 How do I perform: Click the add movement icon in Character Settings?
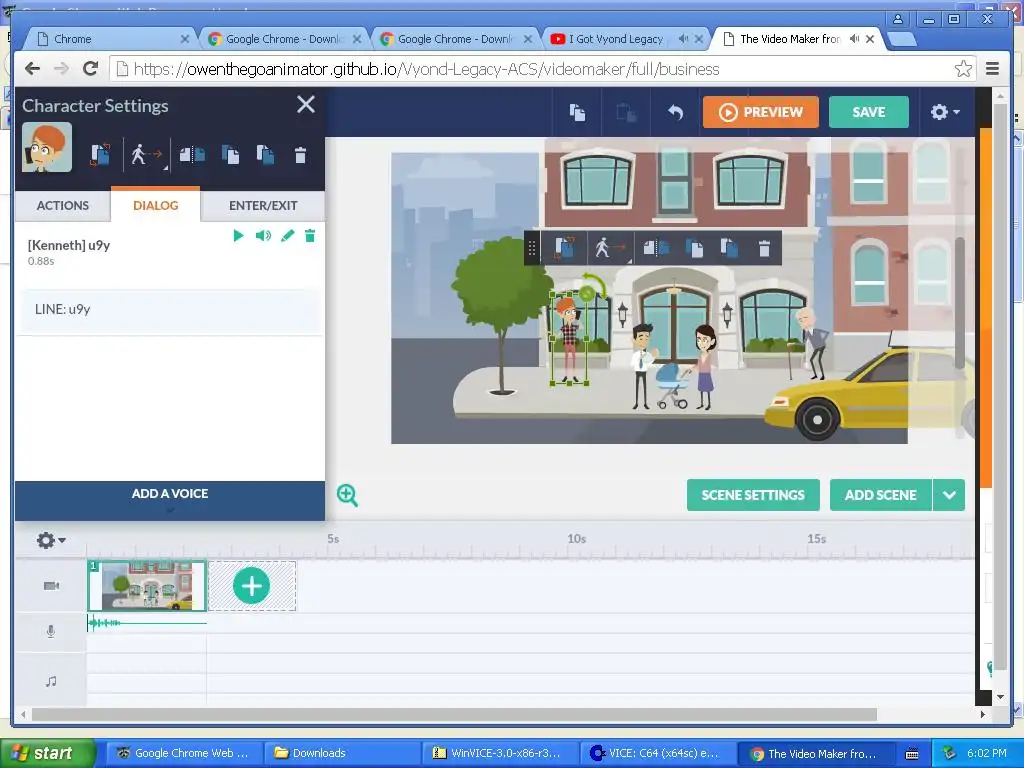(x=146, y=155)
